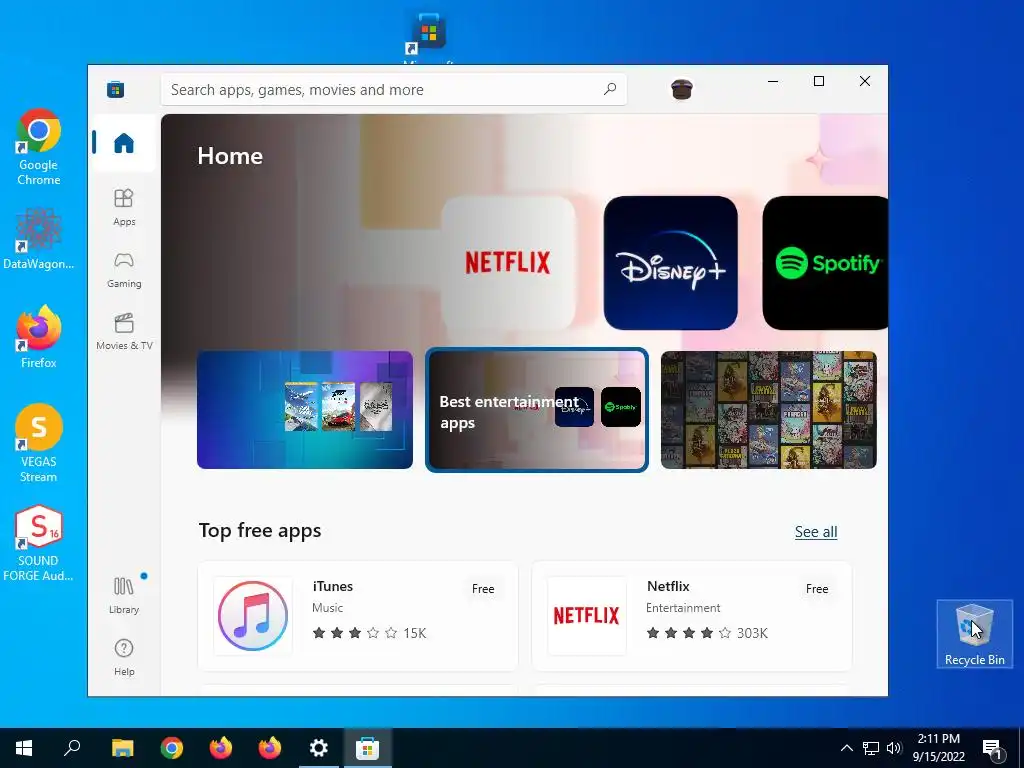Open the user profile avatar

[682, 89]
